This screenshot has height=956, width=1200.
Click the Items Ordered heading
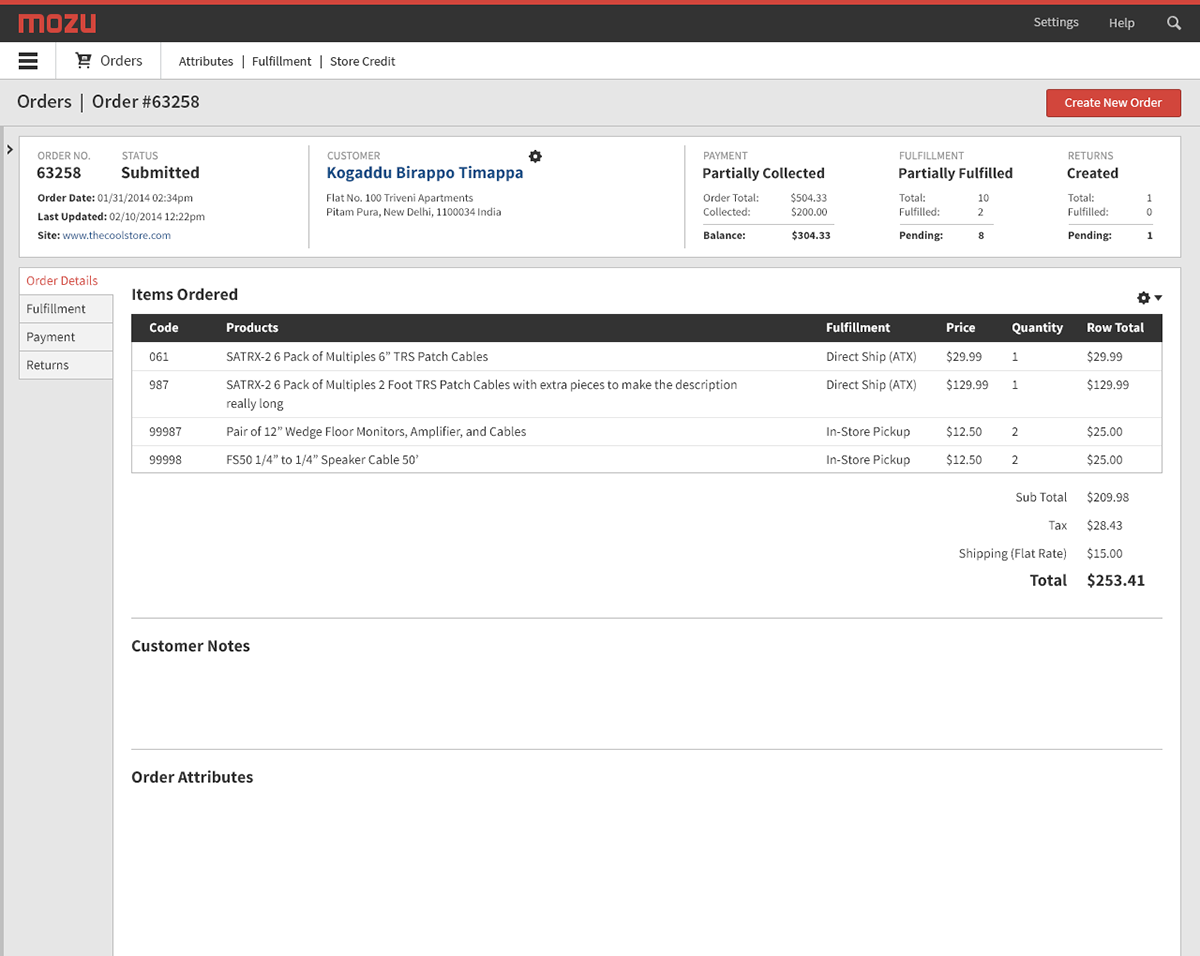click(184, 294)
